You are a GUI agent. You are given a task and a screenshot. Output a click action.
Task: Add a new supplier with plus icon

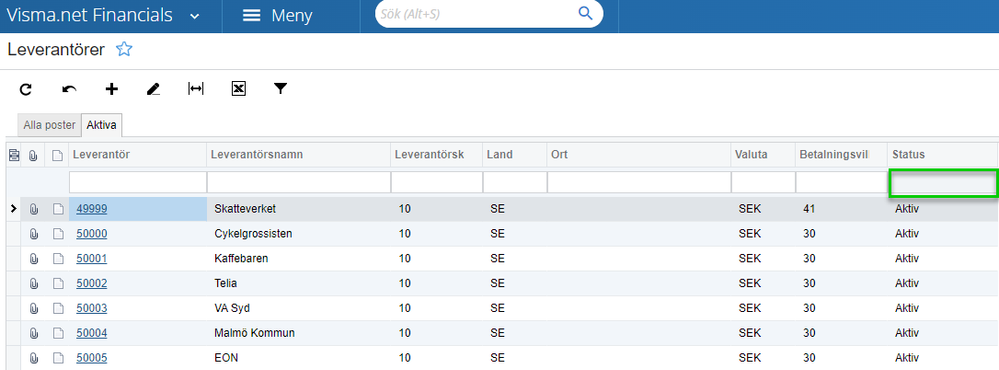(x=111, y=89)
